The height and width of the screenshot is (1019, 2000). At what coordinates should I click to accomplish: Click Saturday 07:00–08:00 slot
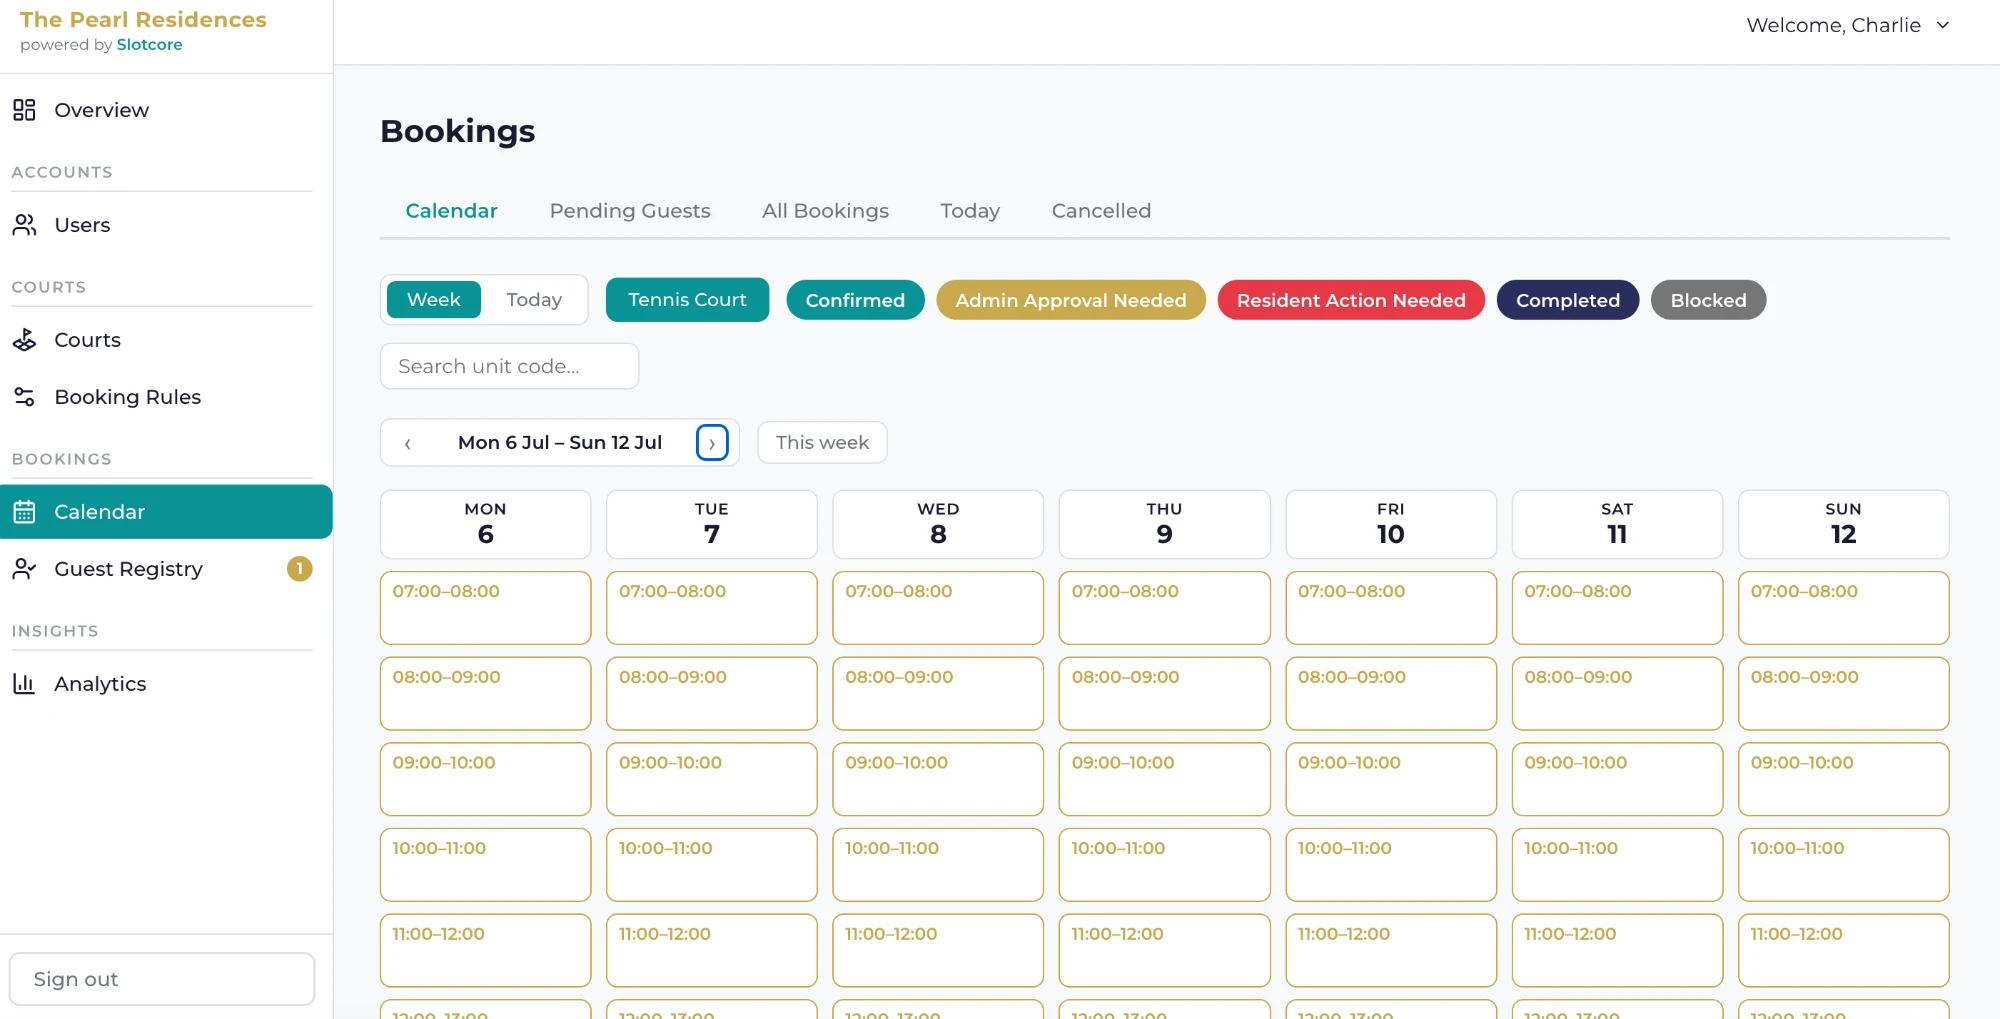(1617, 608)
